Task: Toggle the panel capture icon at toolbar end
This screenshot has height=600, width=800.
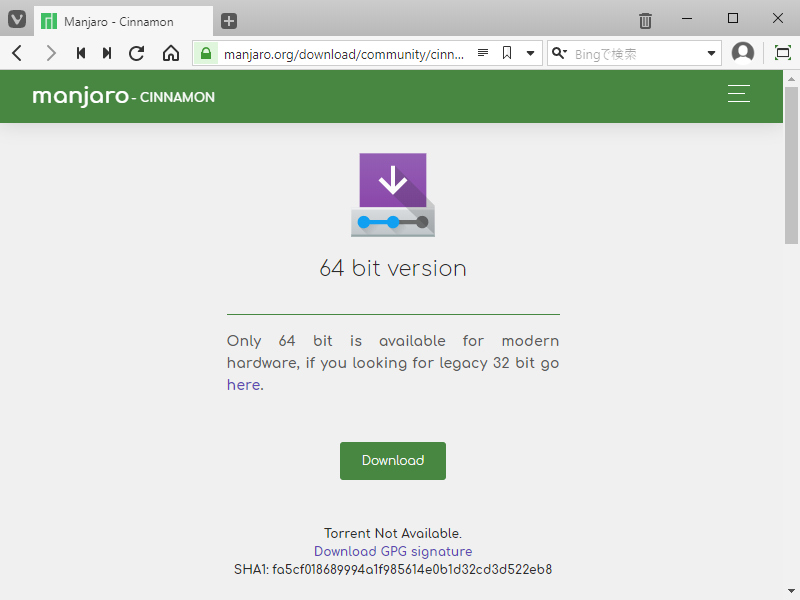Action: (782, 53)
